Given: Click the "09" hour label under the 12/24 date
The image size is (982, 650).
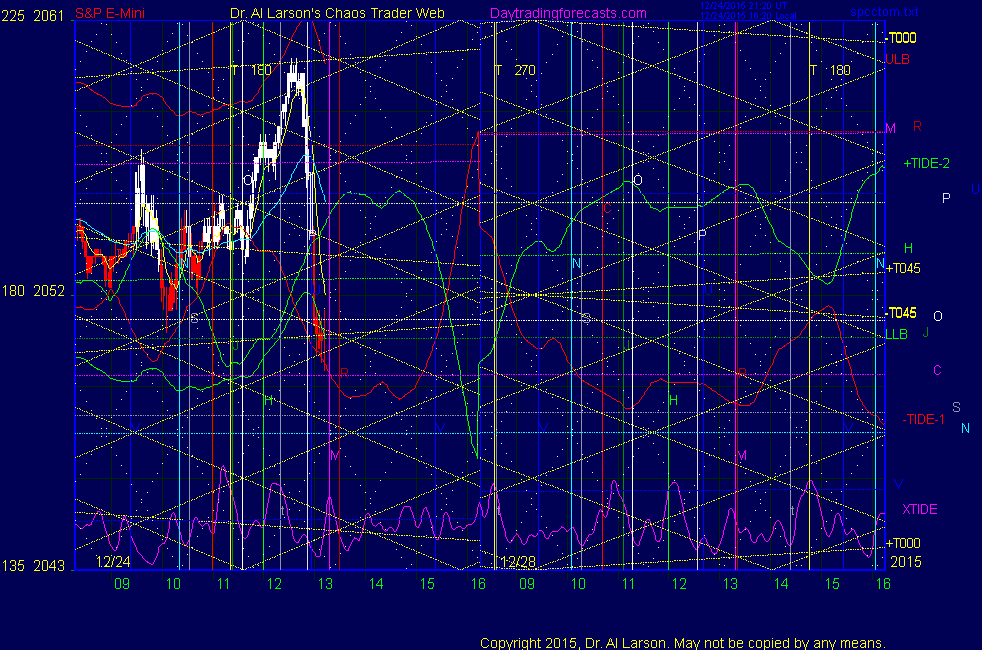Looking at the screenshot, I should point(122,584).
